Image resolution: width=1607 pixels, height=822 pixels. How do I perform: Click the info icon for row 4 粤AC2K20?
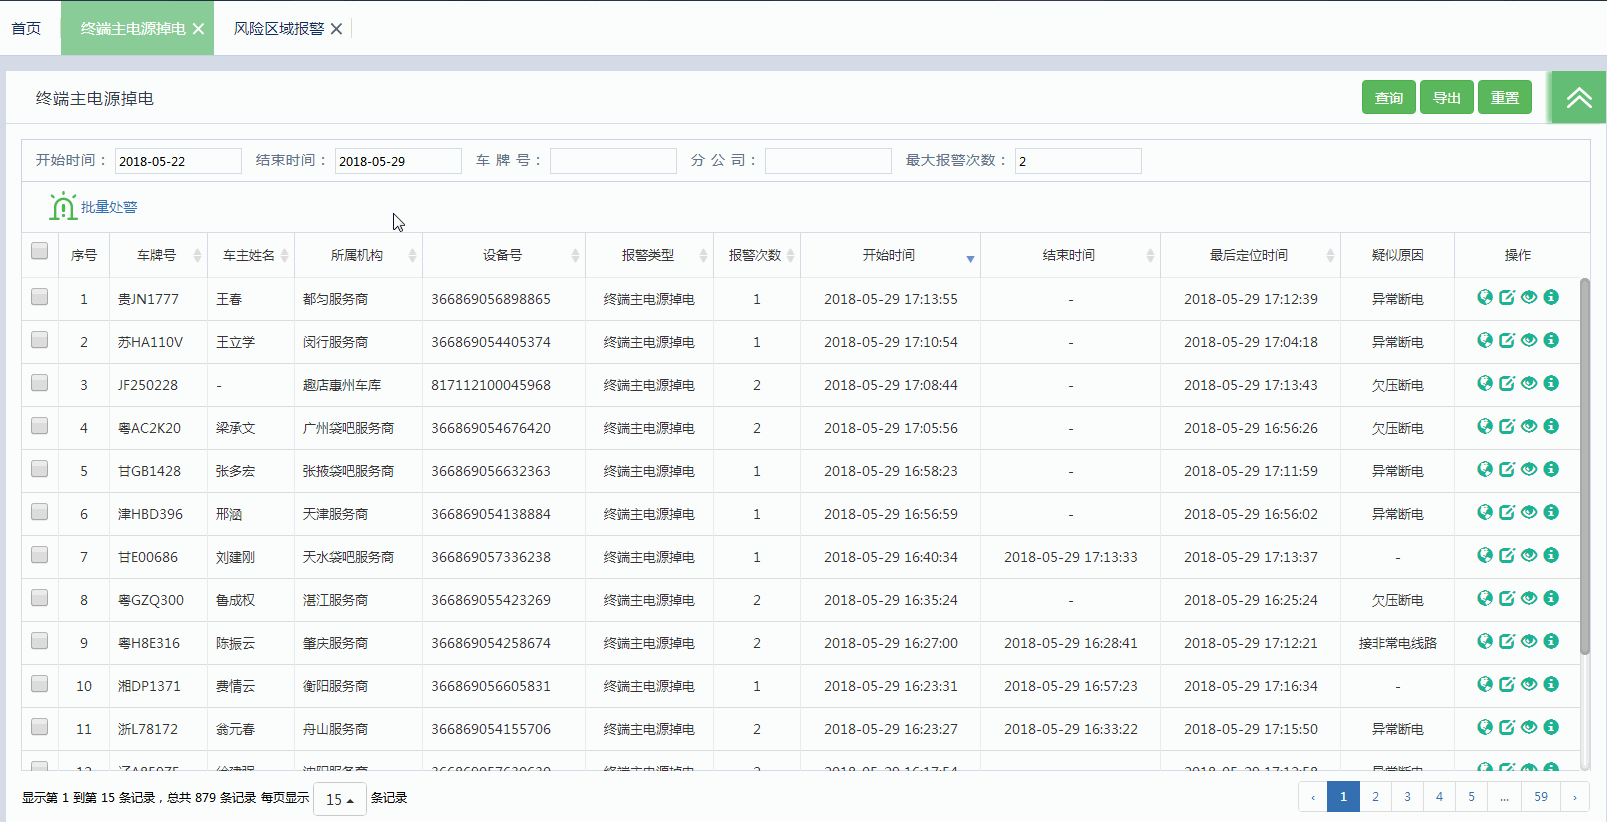click(1551, 426)
